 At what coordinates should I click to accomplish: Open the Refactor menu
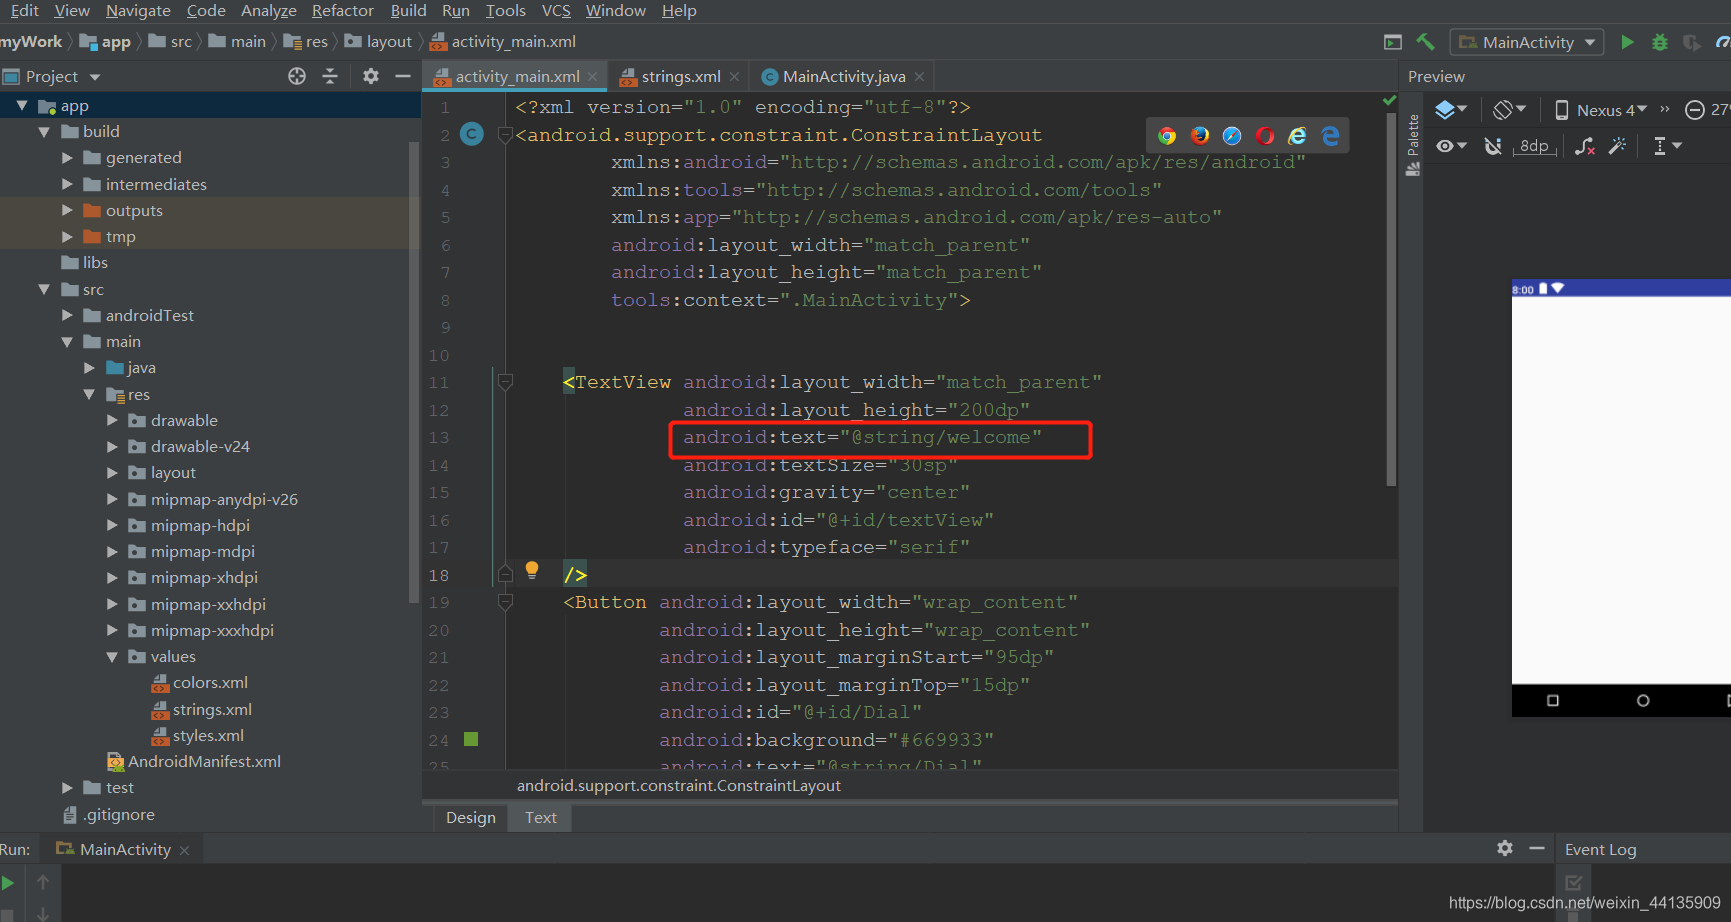coord(343,11)
